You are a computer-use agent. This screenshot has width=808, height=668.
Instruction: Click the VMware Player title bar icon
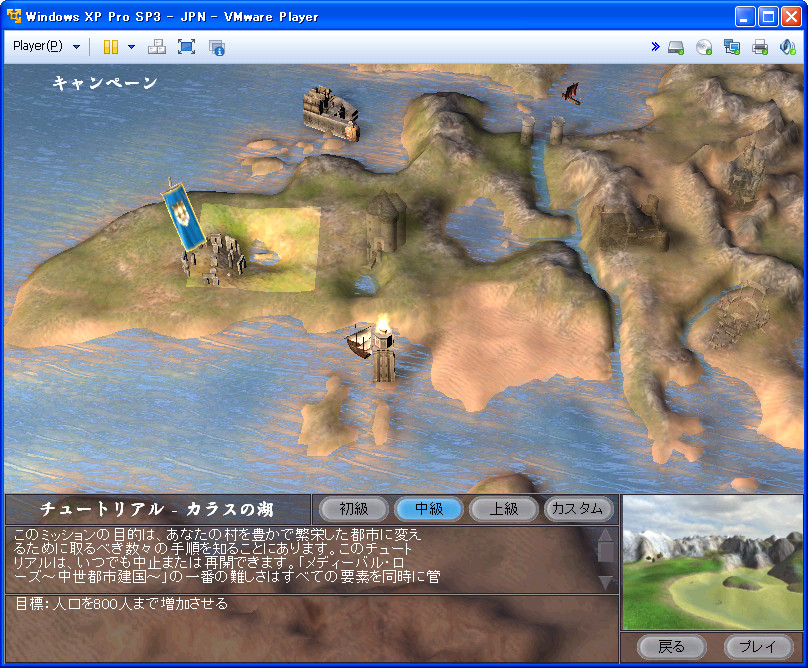(x=14, y=16)
